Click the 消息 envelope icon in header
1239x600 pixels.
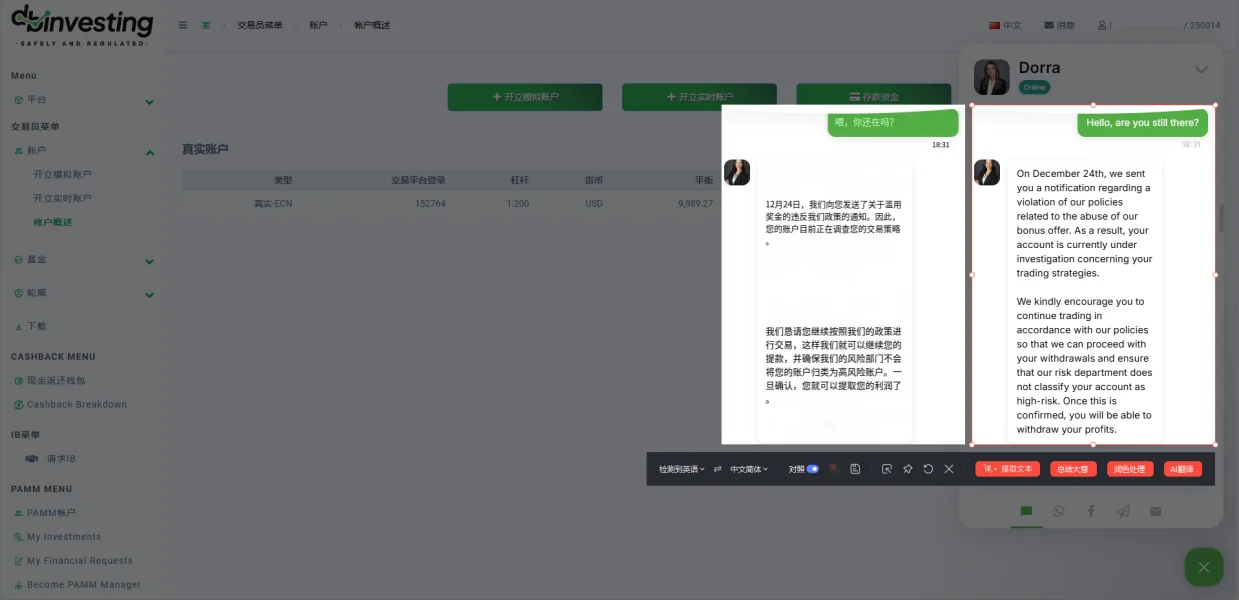pos(1049,25)
